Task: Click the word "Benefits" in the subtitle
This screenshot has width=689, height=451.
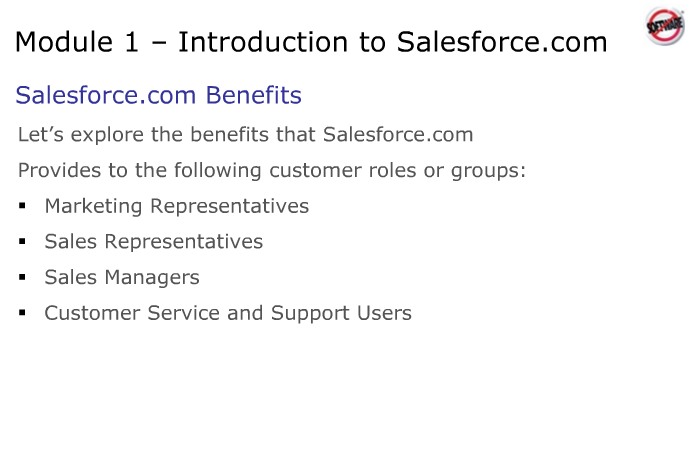Action: click(254, 96)
